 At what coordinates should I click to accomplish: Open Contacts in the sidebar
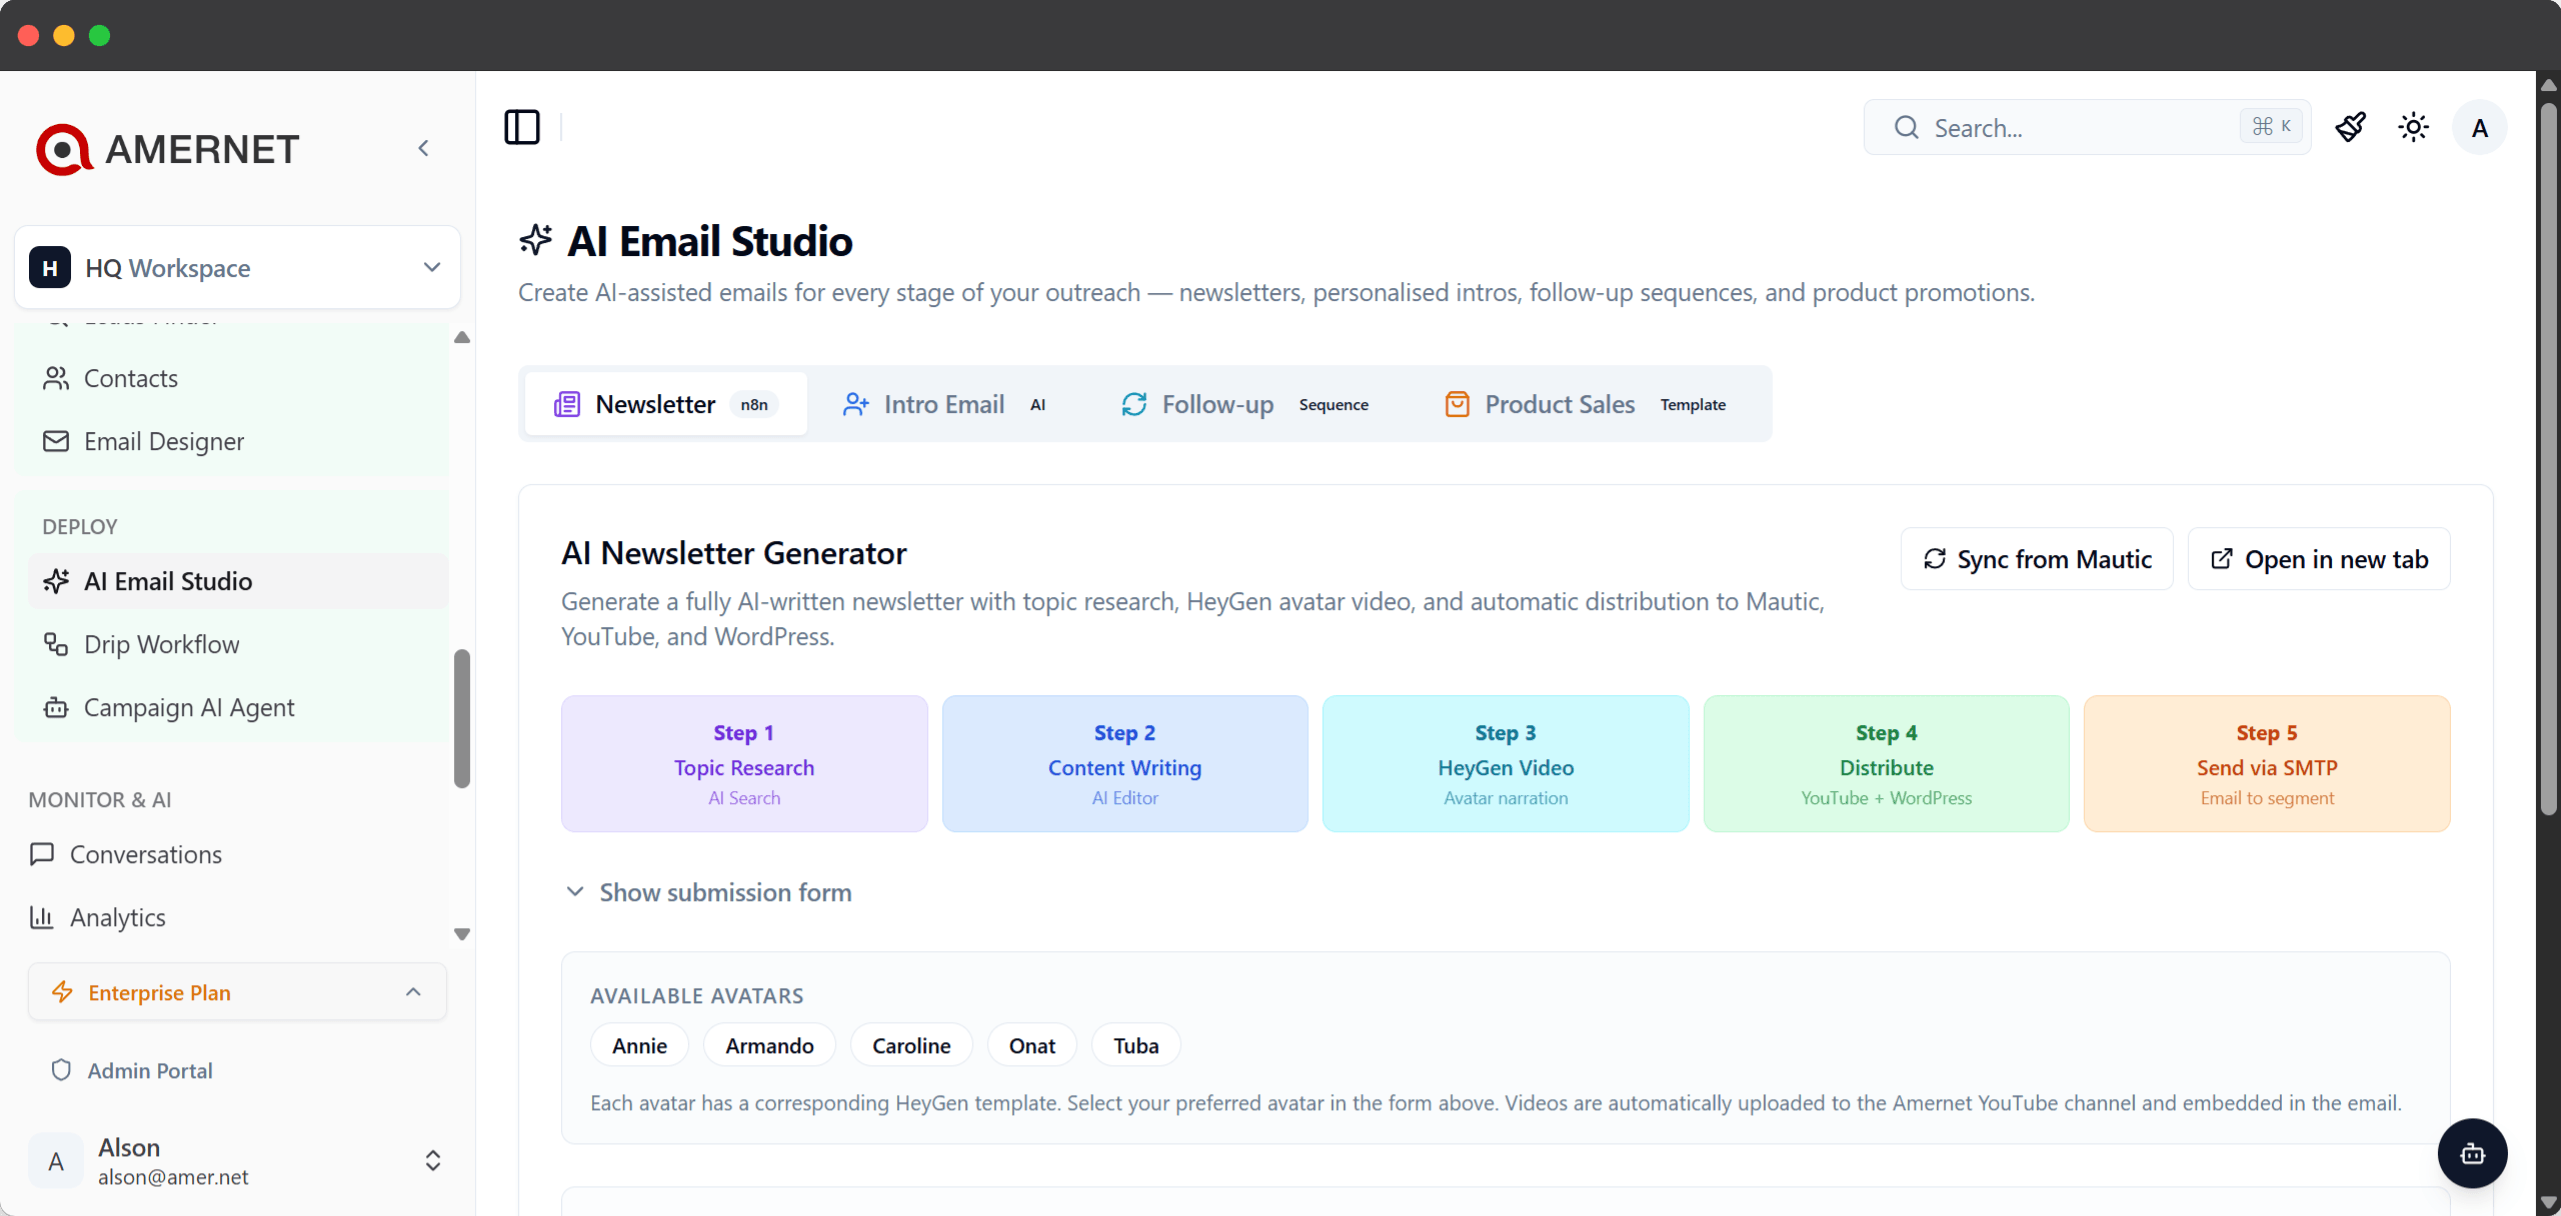(x=238, y=378)
